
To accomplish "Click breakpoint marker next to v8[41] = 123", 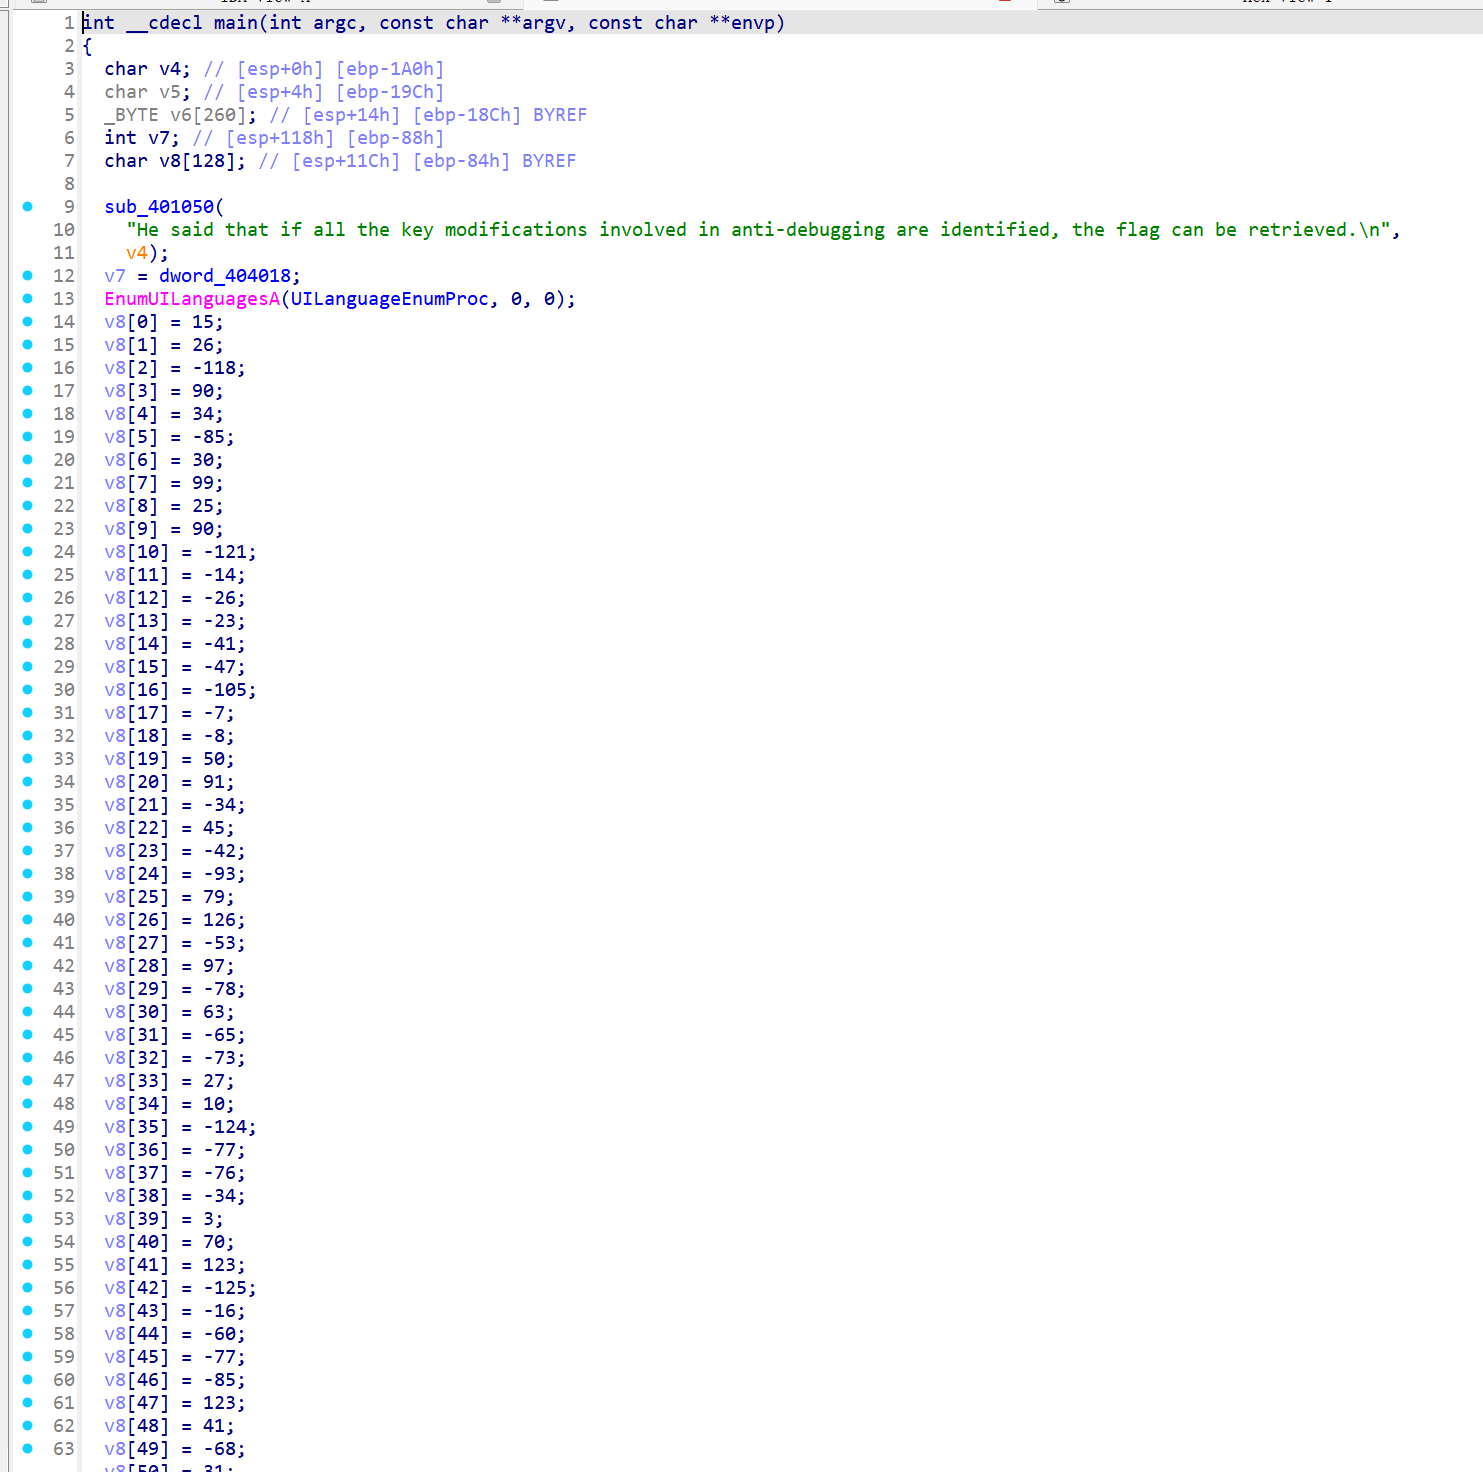I will point(28,1265).
